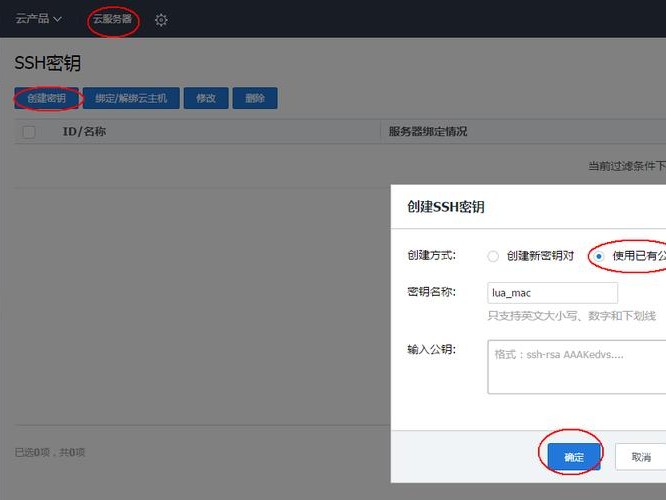Click the 删除 button
The height and width of the screenshot is (500, 666).
coord(255,98)
